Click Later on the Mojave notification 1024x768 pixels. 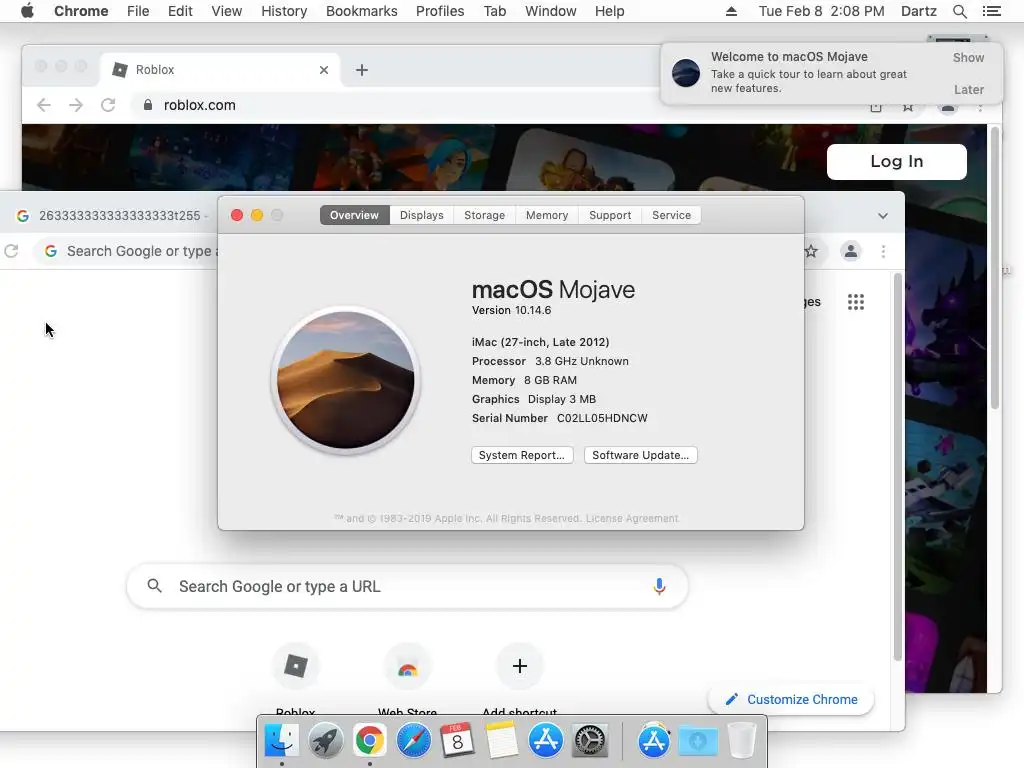point(968,89)
